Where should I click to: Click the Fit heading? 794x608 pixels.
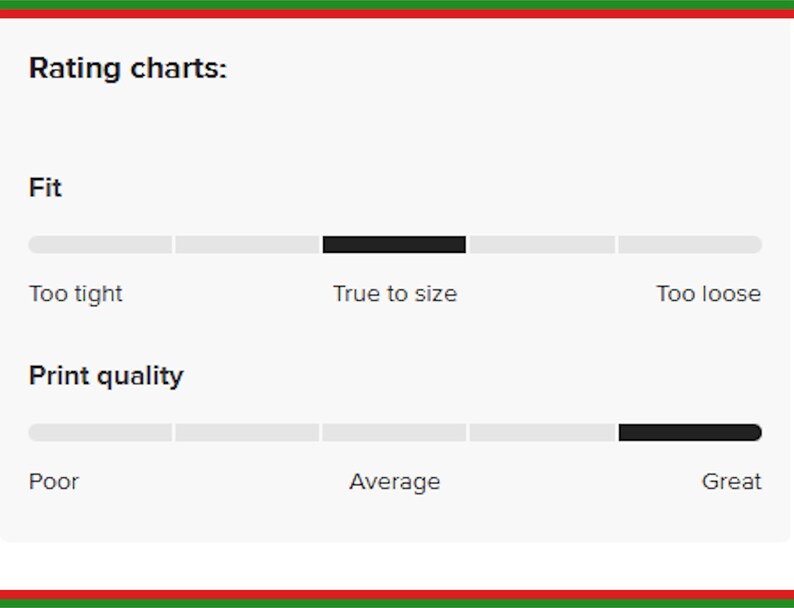point(45,188)
